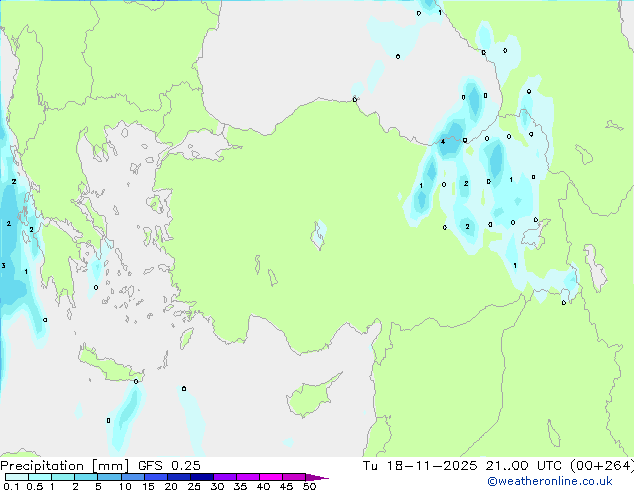Click the '3' precipitation value on the map

4,266
